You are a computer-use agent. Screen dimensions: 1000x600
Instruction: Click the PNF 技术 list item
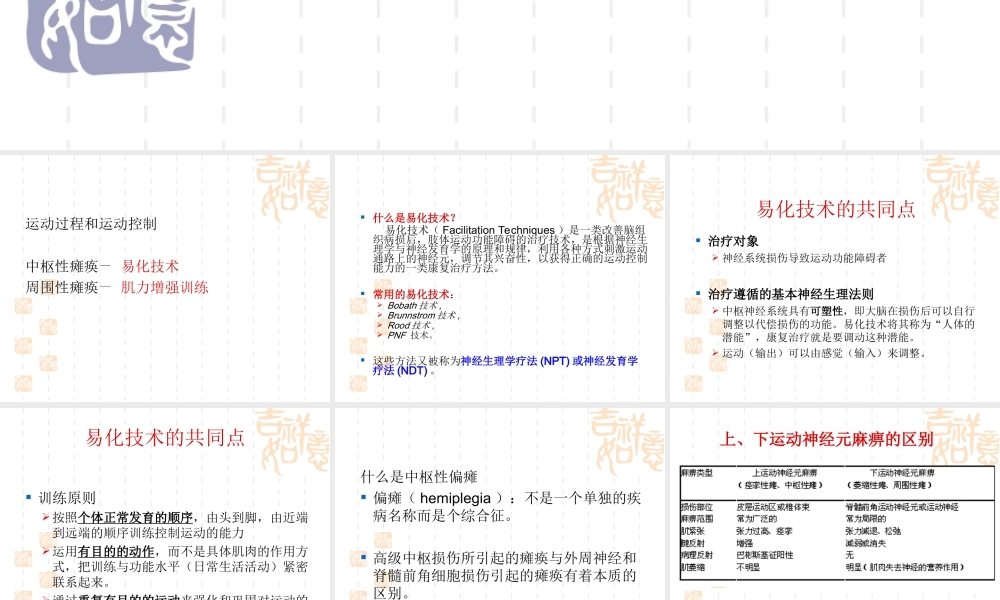tap(410, 335)
